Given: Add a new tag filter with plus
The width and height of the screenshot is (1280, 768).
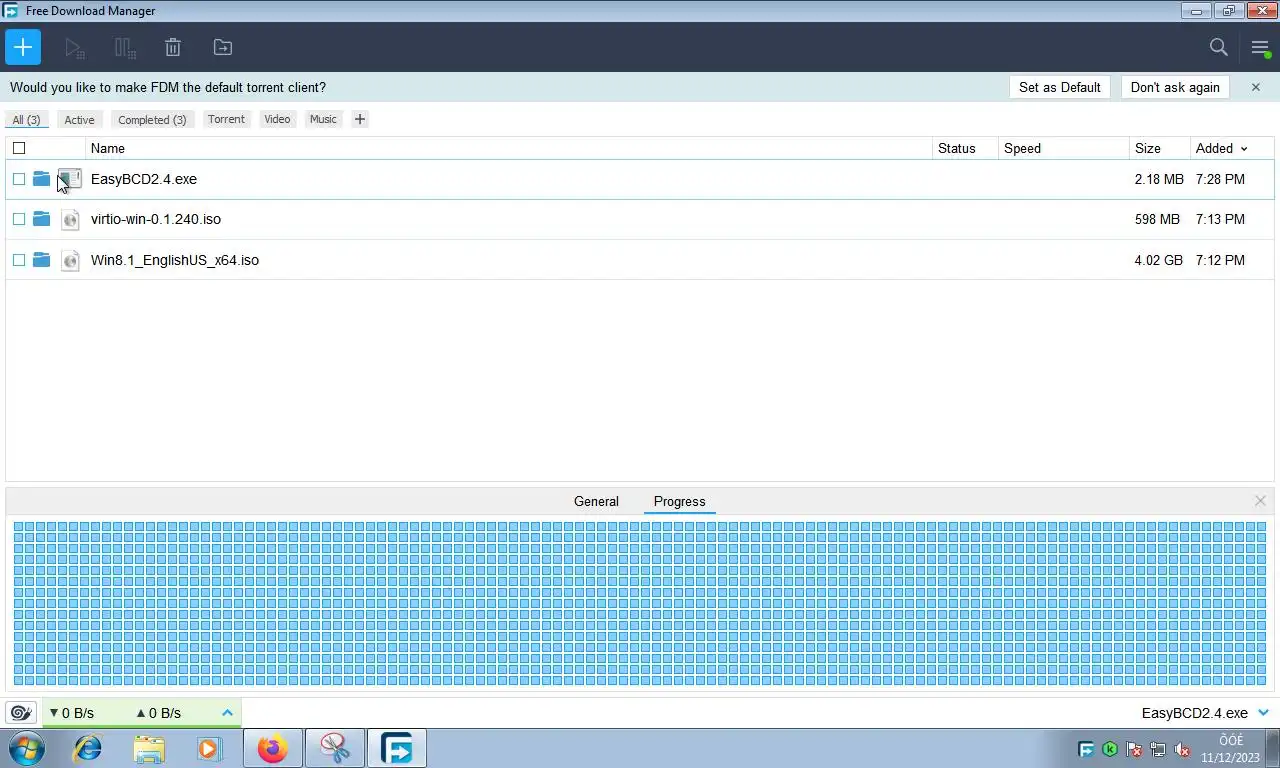Looking at the screenshot, I should pyautogui.click(x=360, y=119).
